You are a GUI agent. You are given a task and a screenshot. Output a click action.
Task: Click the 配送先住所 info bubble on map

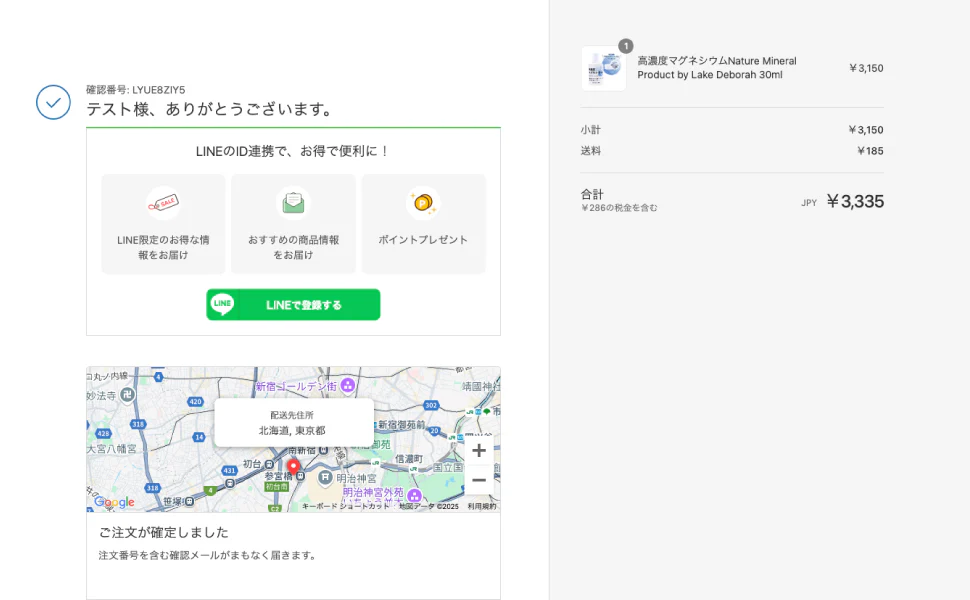click(293, 422)
